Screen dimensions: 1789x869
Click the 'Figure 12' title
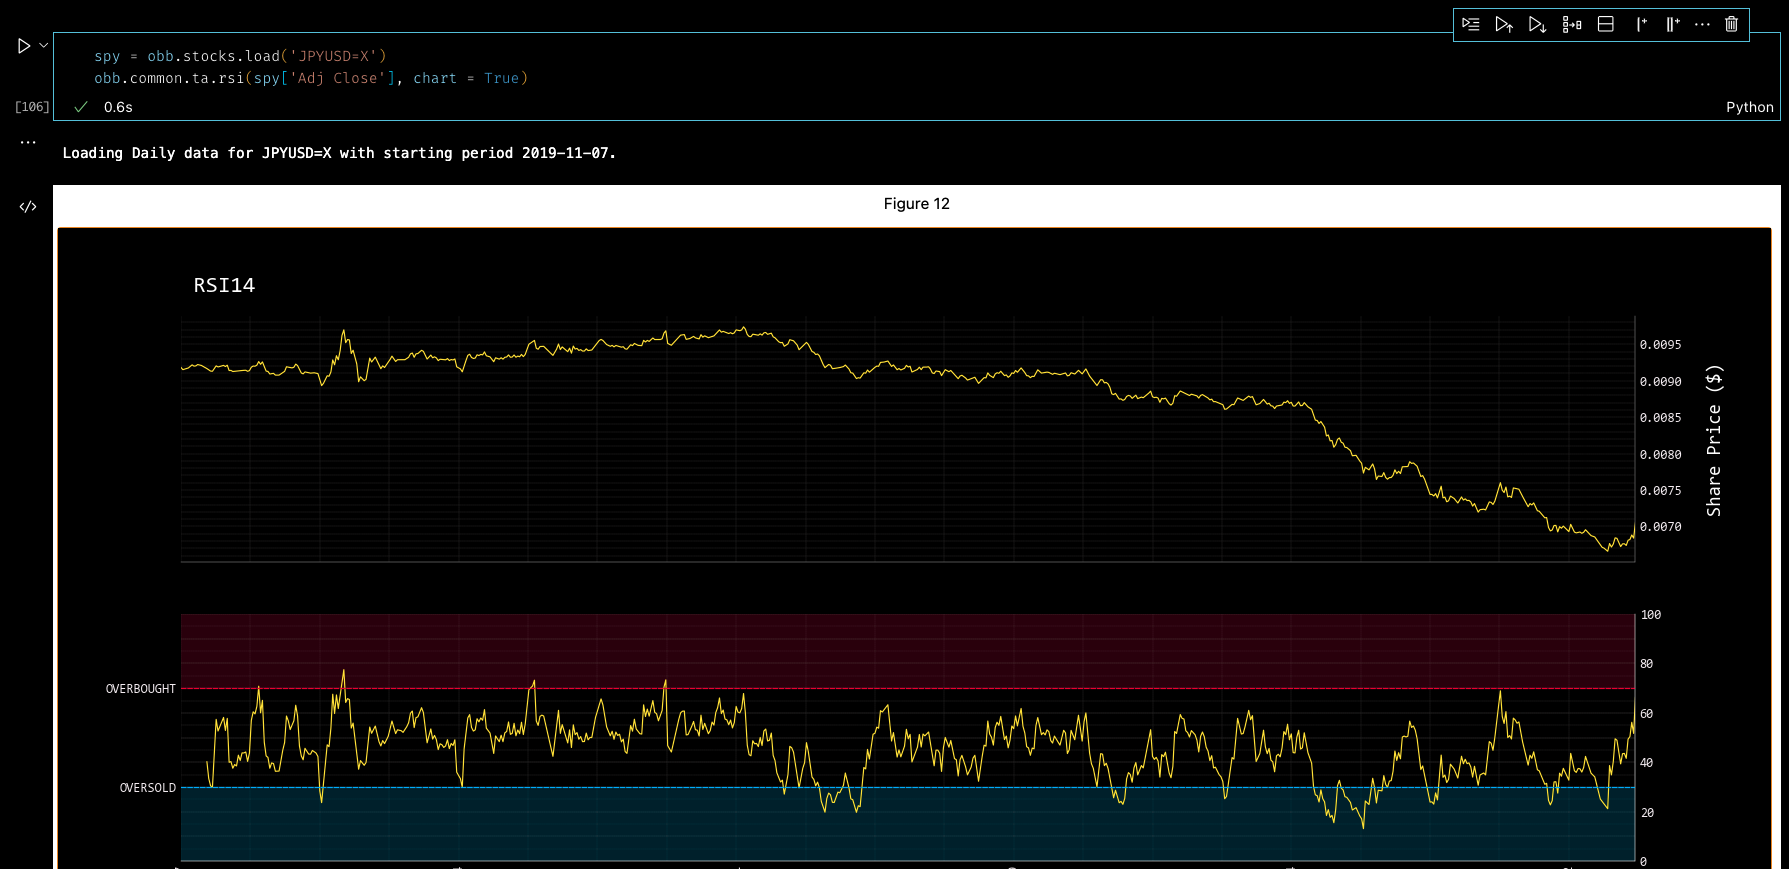917,204
